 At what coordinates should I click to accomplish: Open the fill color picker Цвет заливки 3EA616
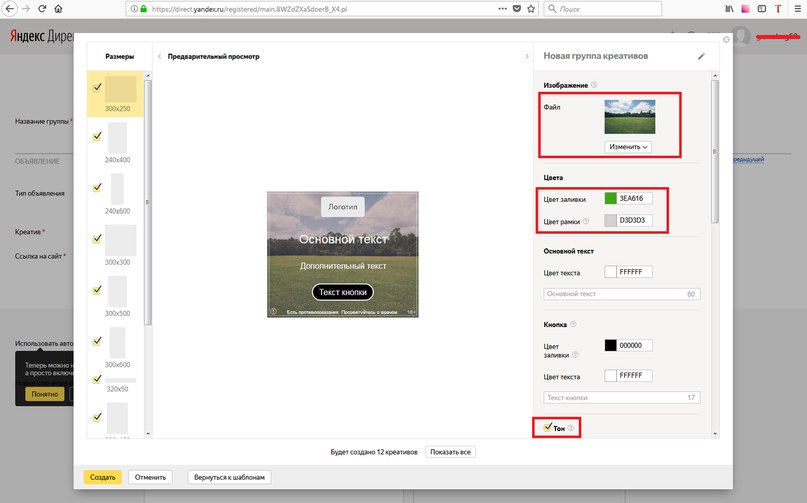click(611, 198)
